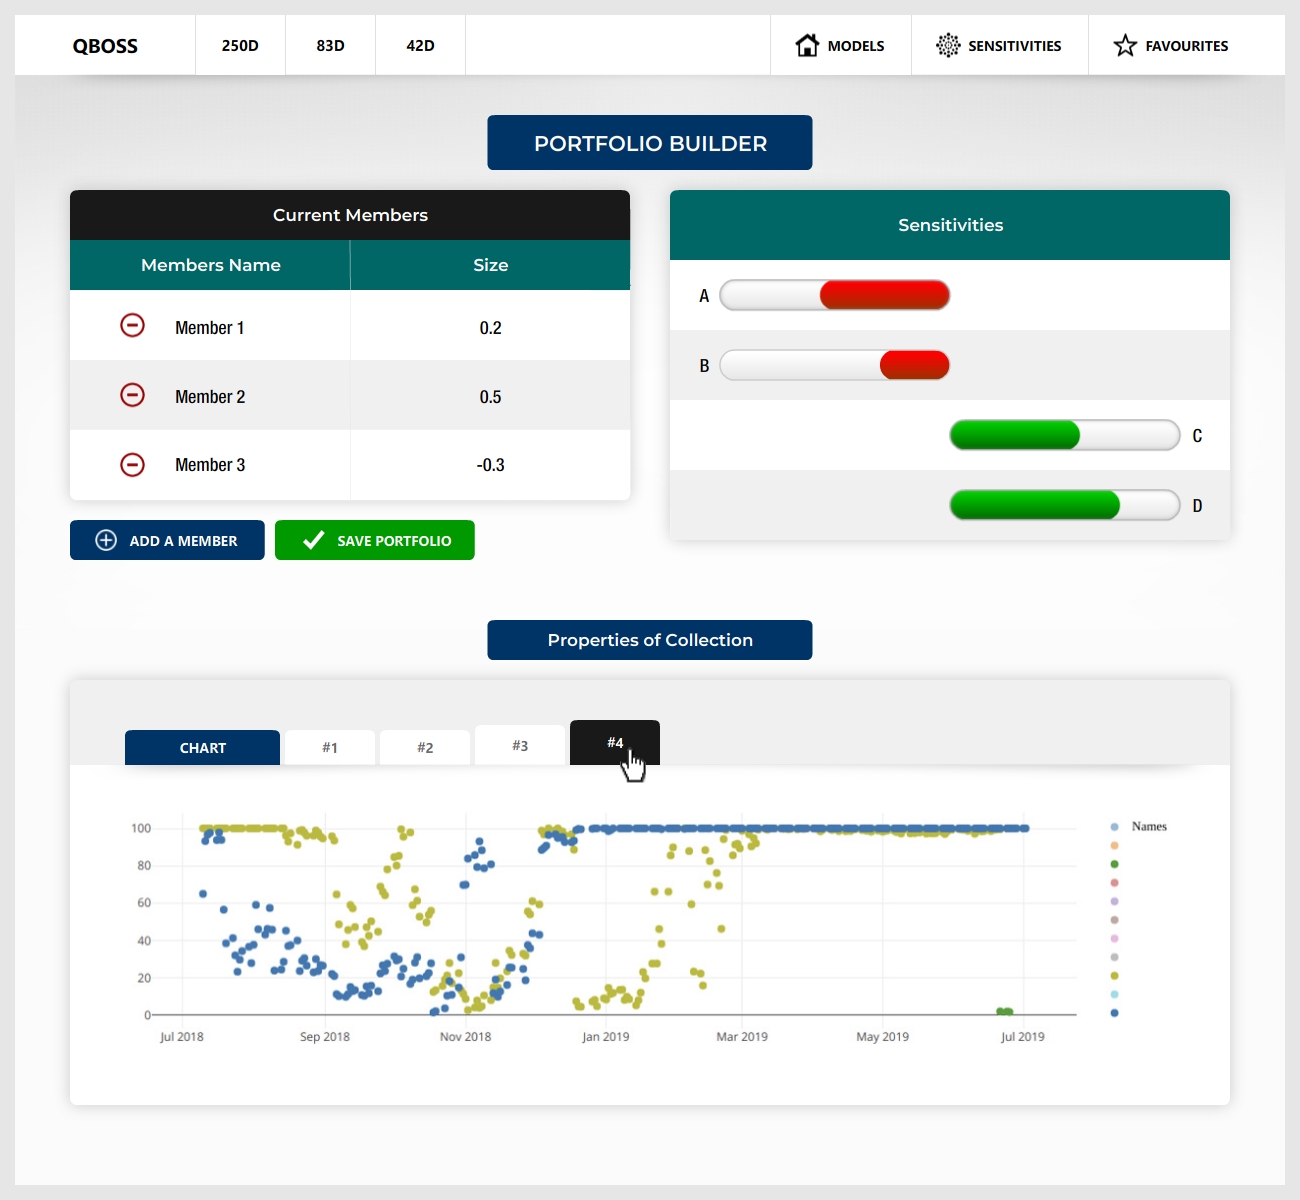The height and width of the screenshot is (1200, 1300).
Task: Open the #2 tab
Action: click(425, 748)
